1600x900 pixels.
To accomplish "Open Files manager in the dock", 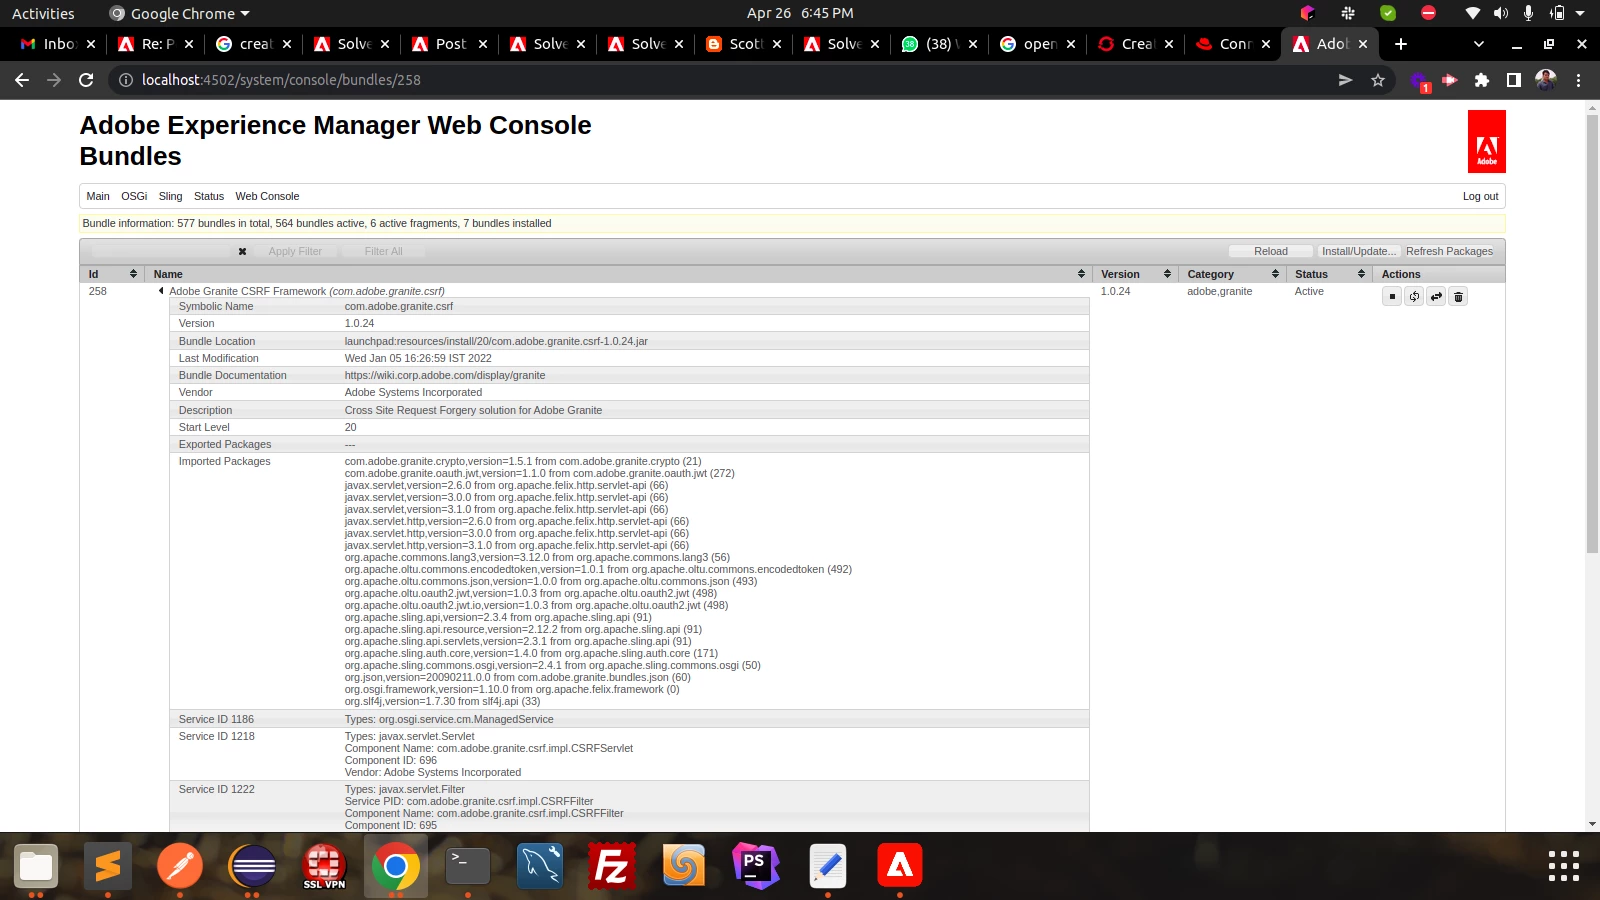I will [x=36, y=865].
